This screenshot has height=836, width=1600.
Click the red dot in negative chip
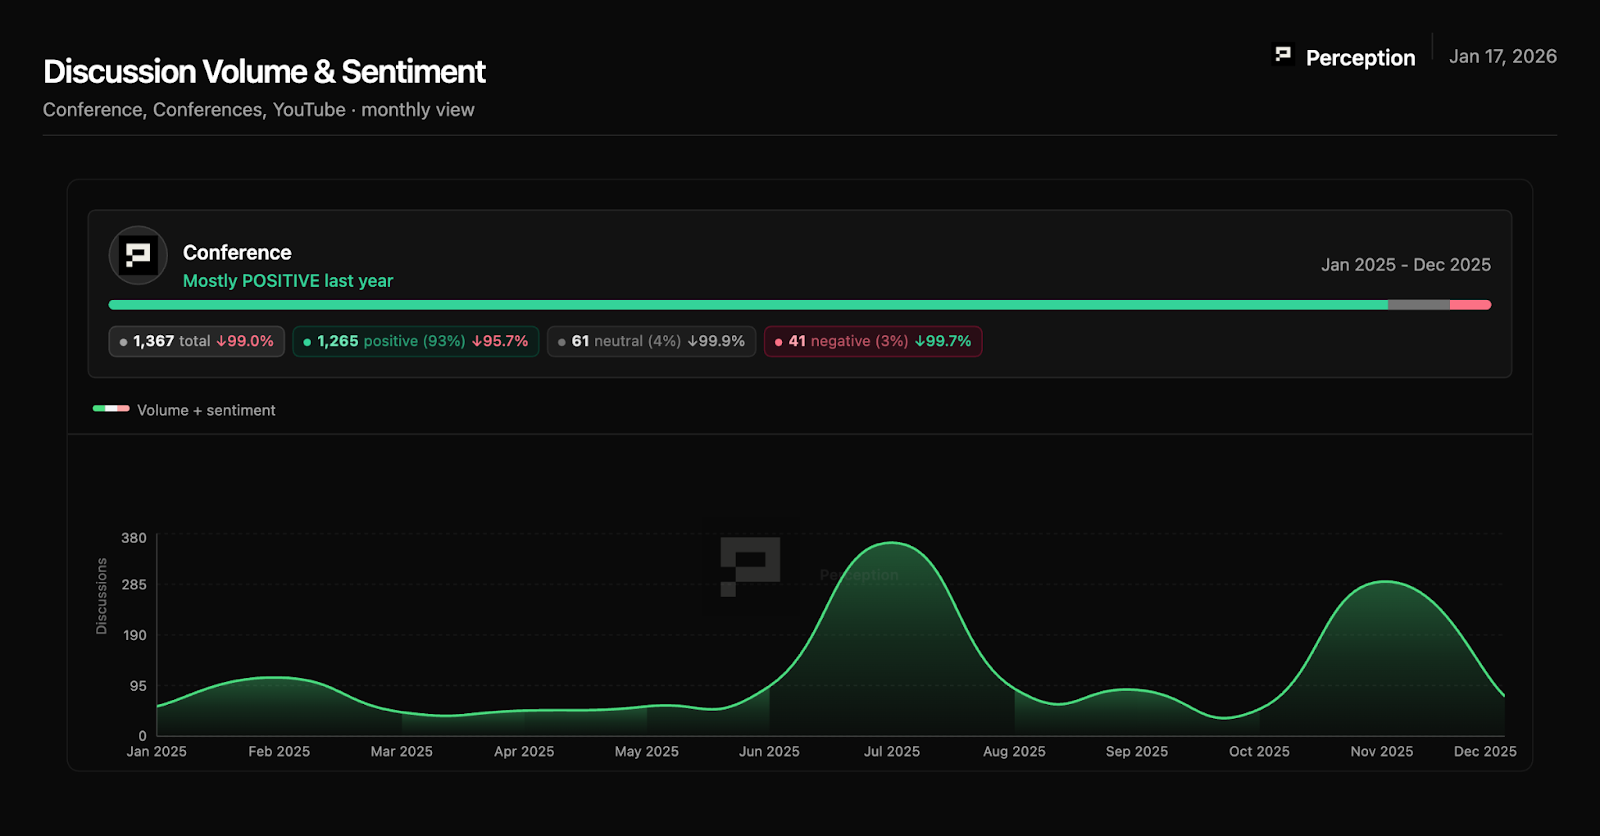pyautogui.click(x=778, y=342)
